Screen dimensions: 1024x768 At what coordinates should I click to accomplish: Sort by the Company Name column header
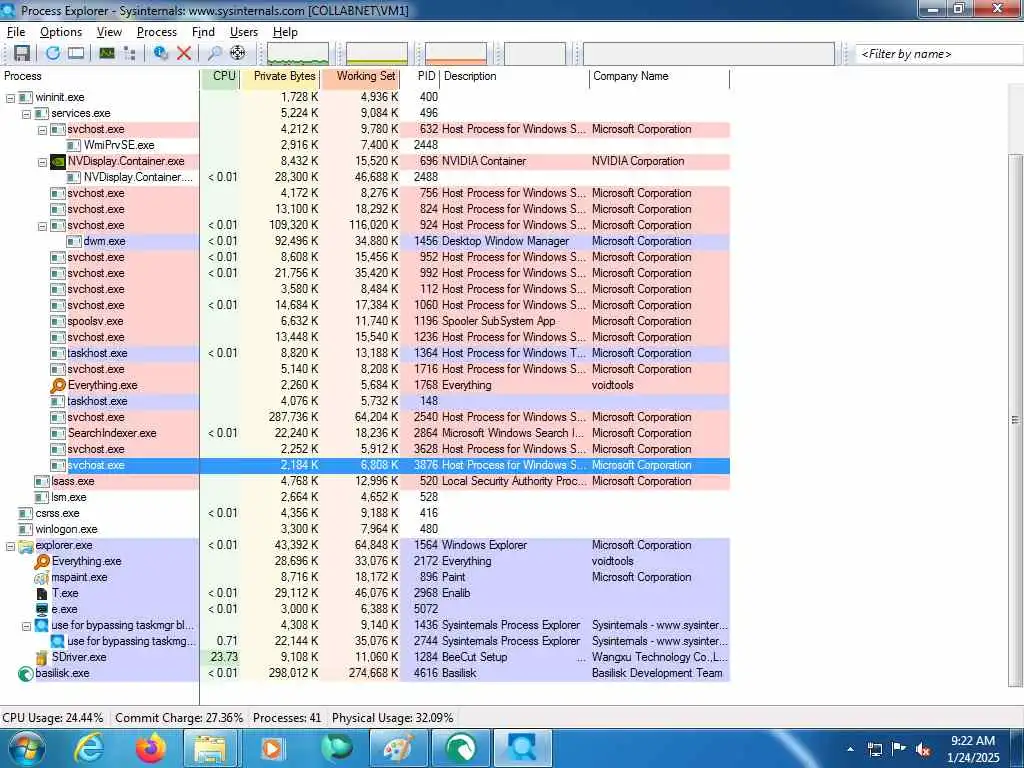point(660,76)
